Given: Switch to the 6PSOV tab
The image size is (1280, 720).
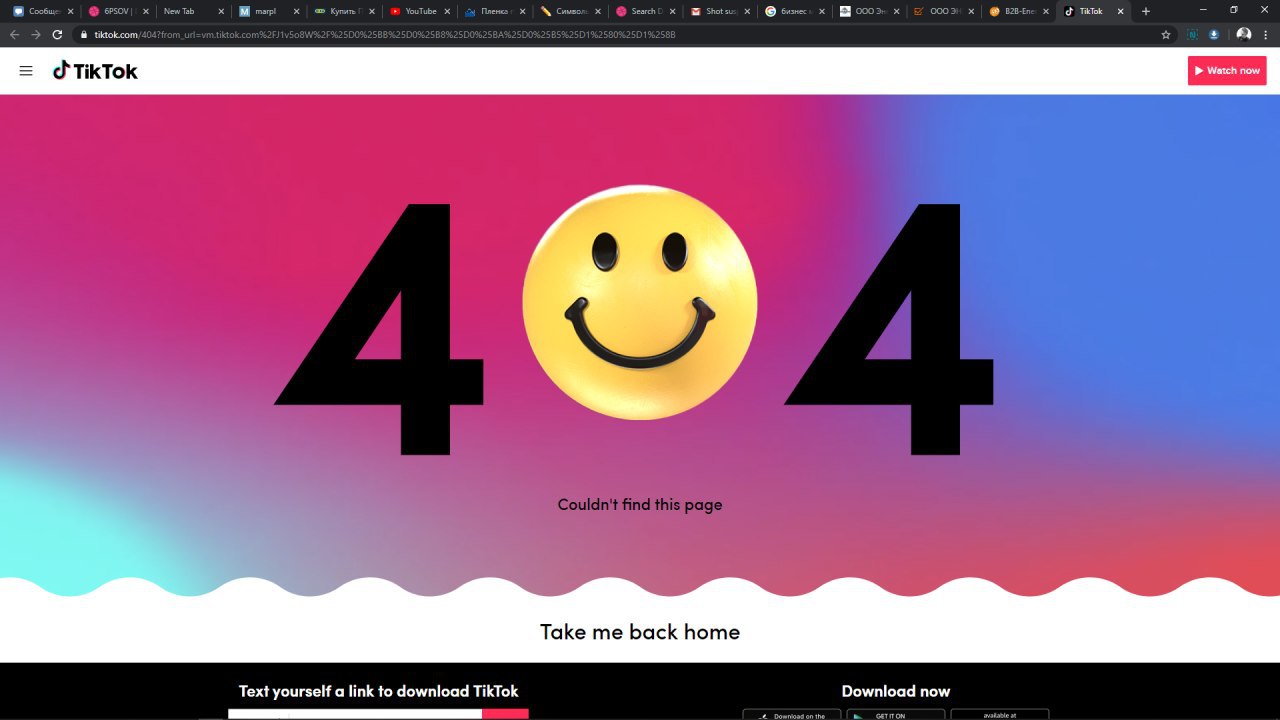Looking at the screenshot, I should (118, 11).
